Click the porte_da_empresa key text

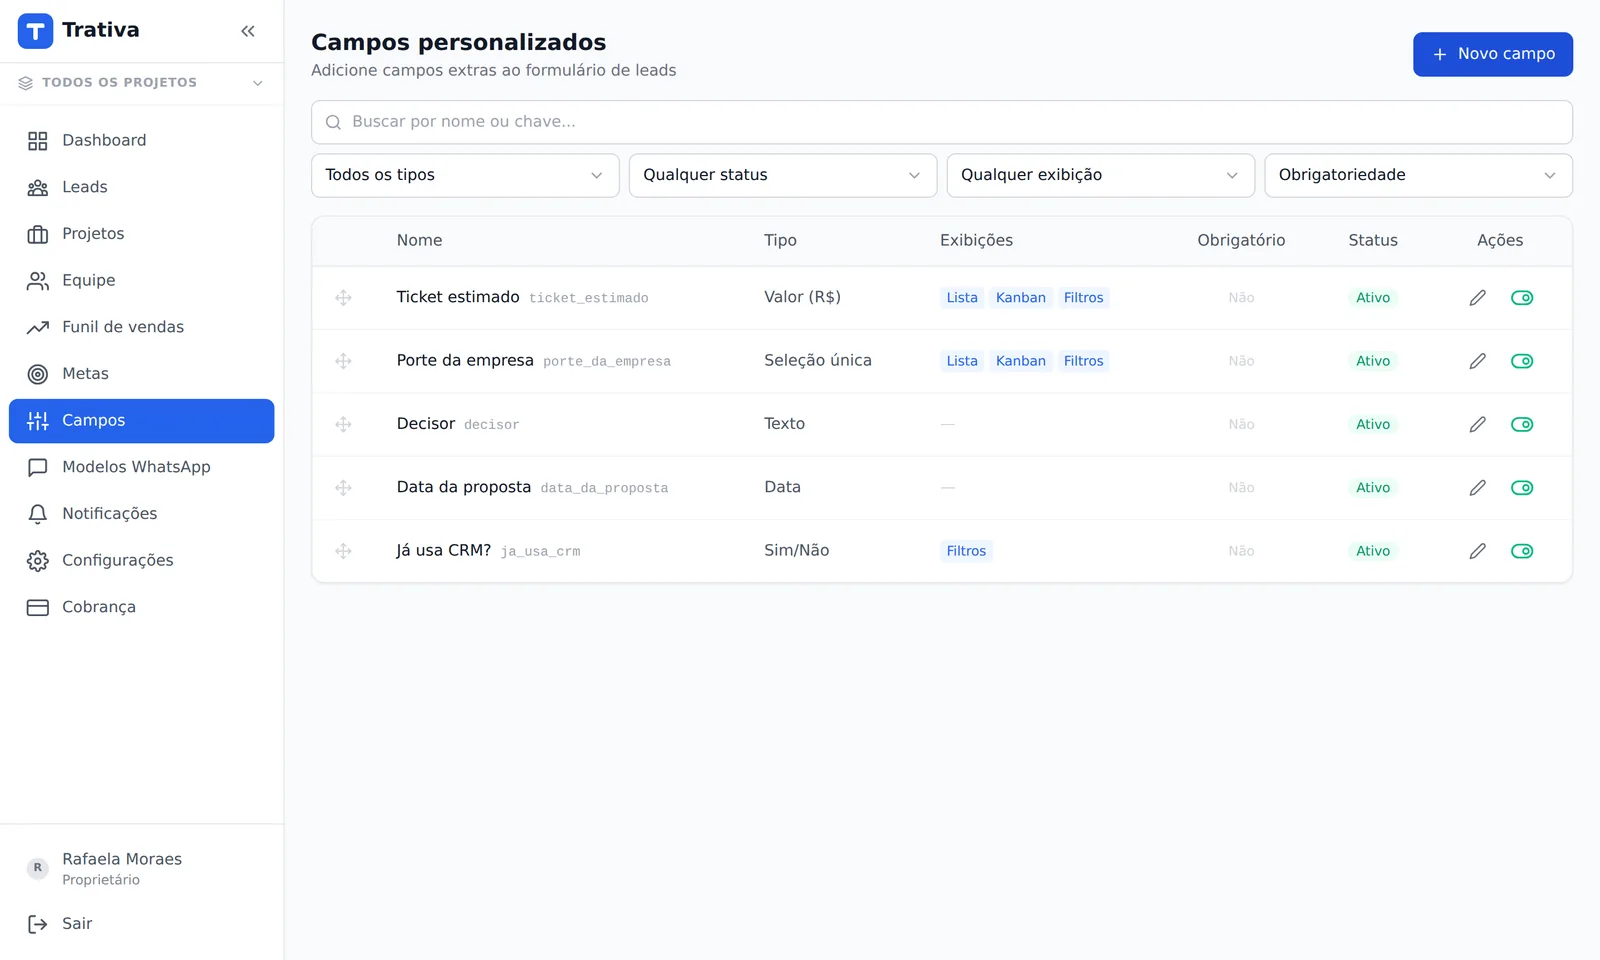[607, 362]
